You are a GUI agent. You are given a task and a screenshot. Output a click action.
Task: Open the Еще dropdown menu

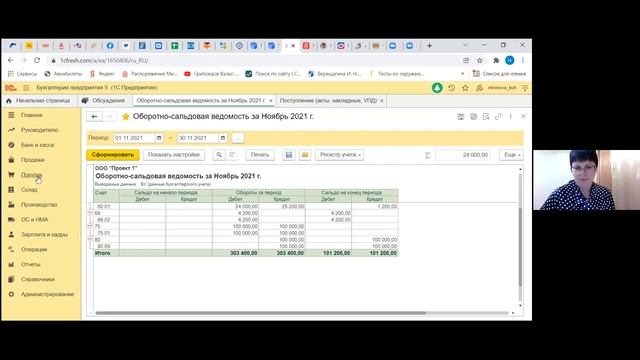click(x=511, y=155)
